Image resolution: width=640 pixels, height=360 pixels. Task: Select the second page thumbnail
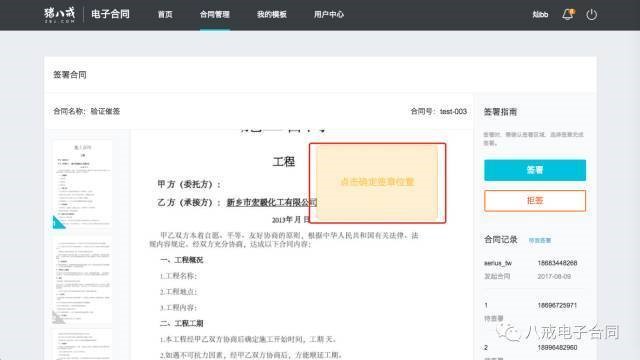tap(82, 281)
